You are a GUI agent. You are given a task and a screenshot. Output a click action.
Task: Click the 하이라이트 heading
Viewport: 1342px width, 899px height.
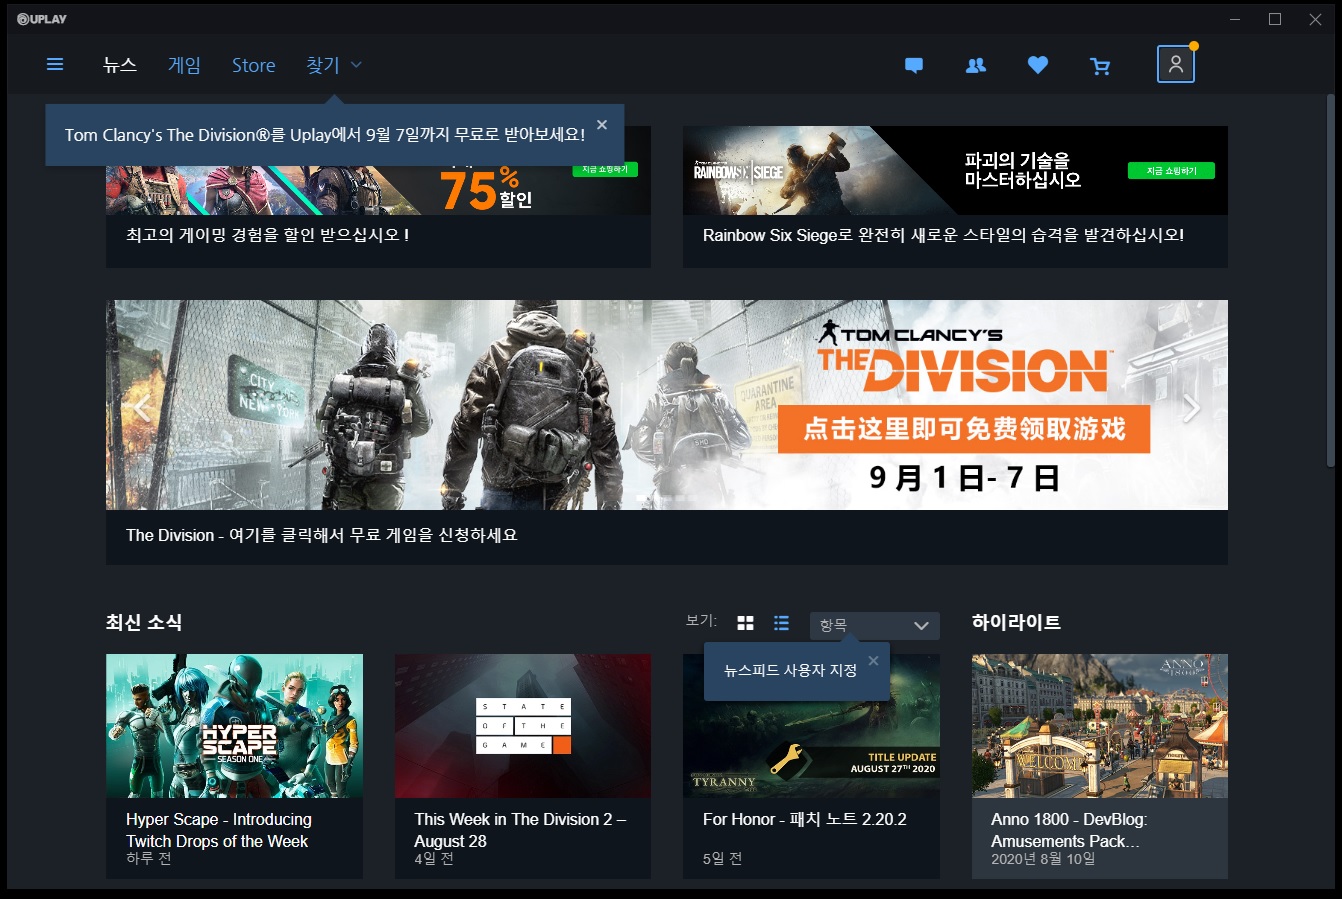tap(1016, 622)
